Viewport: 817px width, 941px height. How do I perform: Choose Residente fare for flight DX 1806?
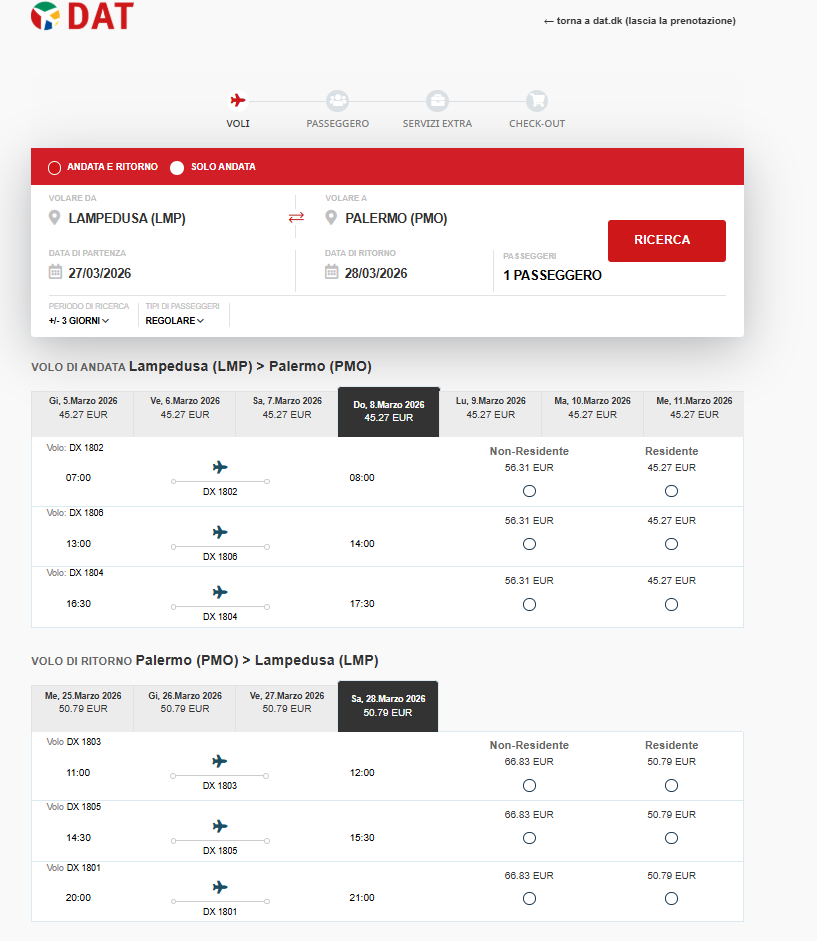[x=671, y=544]
